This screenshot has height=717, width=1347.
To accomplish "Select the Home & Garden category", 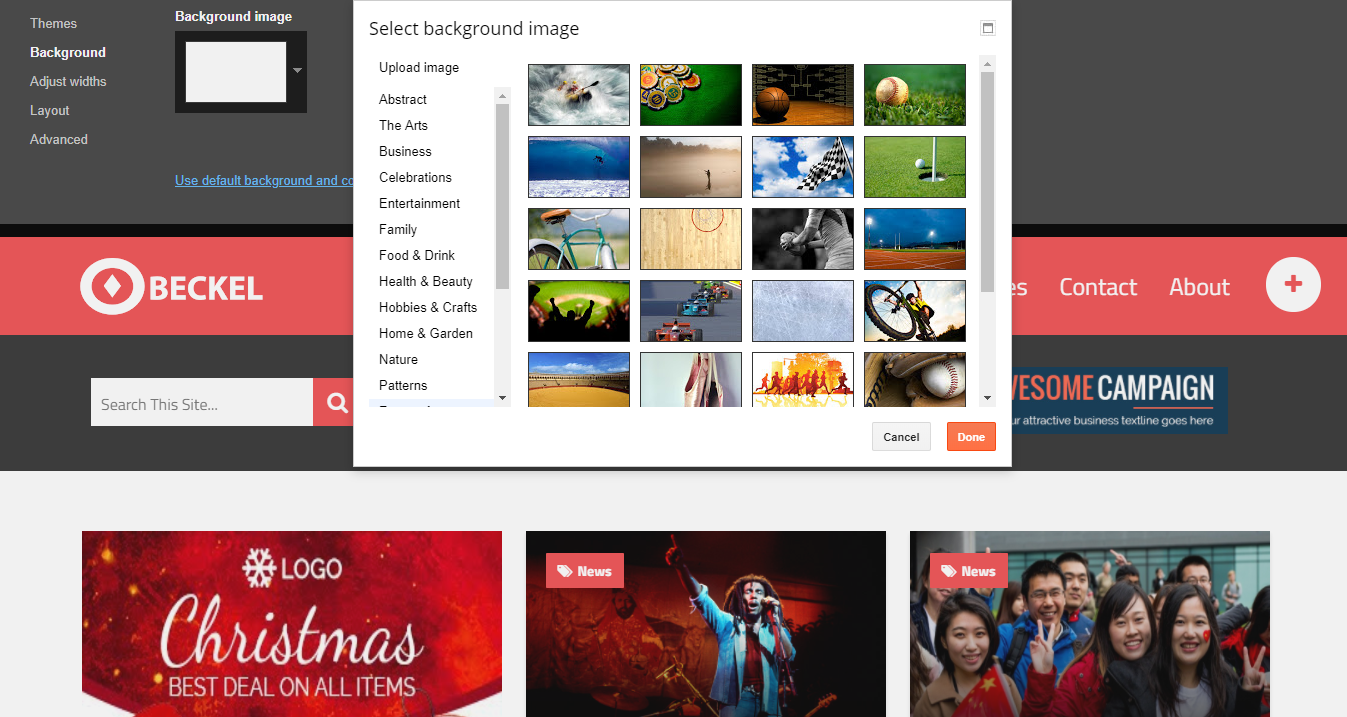I will pyautogui.click(x=426, y=333).
